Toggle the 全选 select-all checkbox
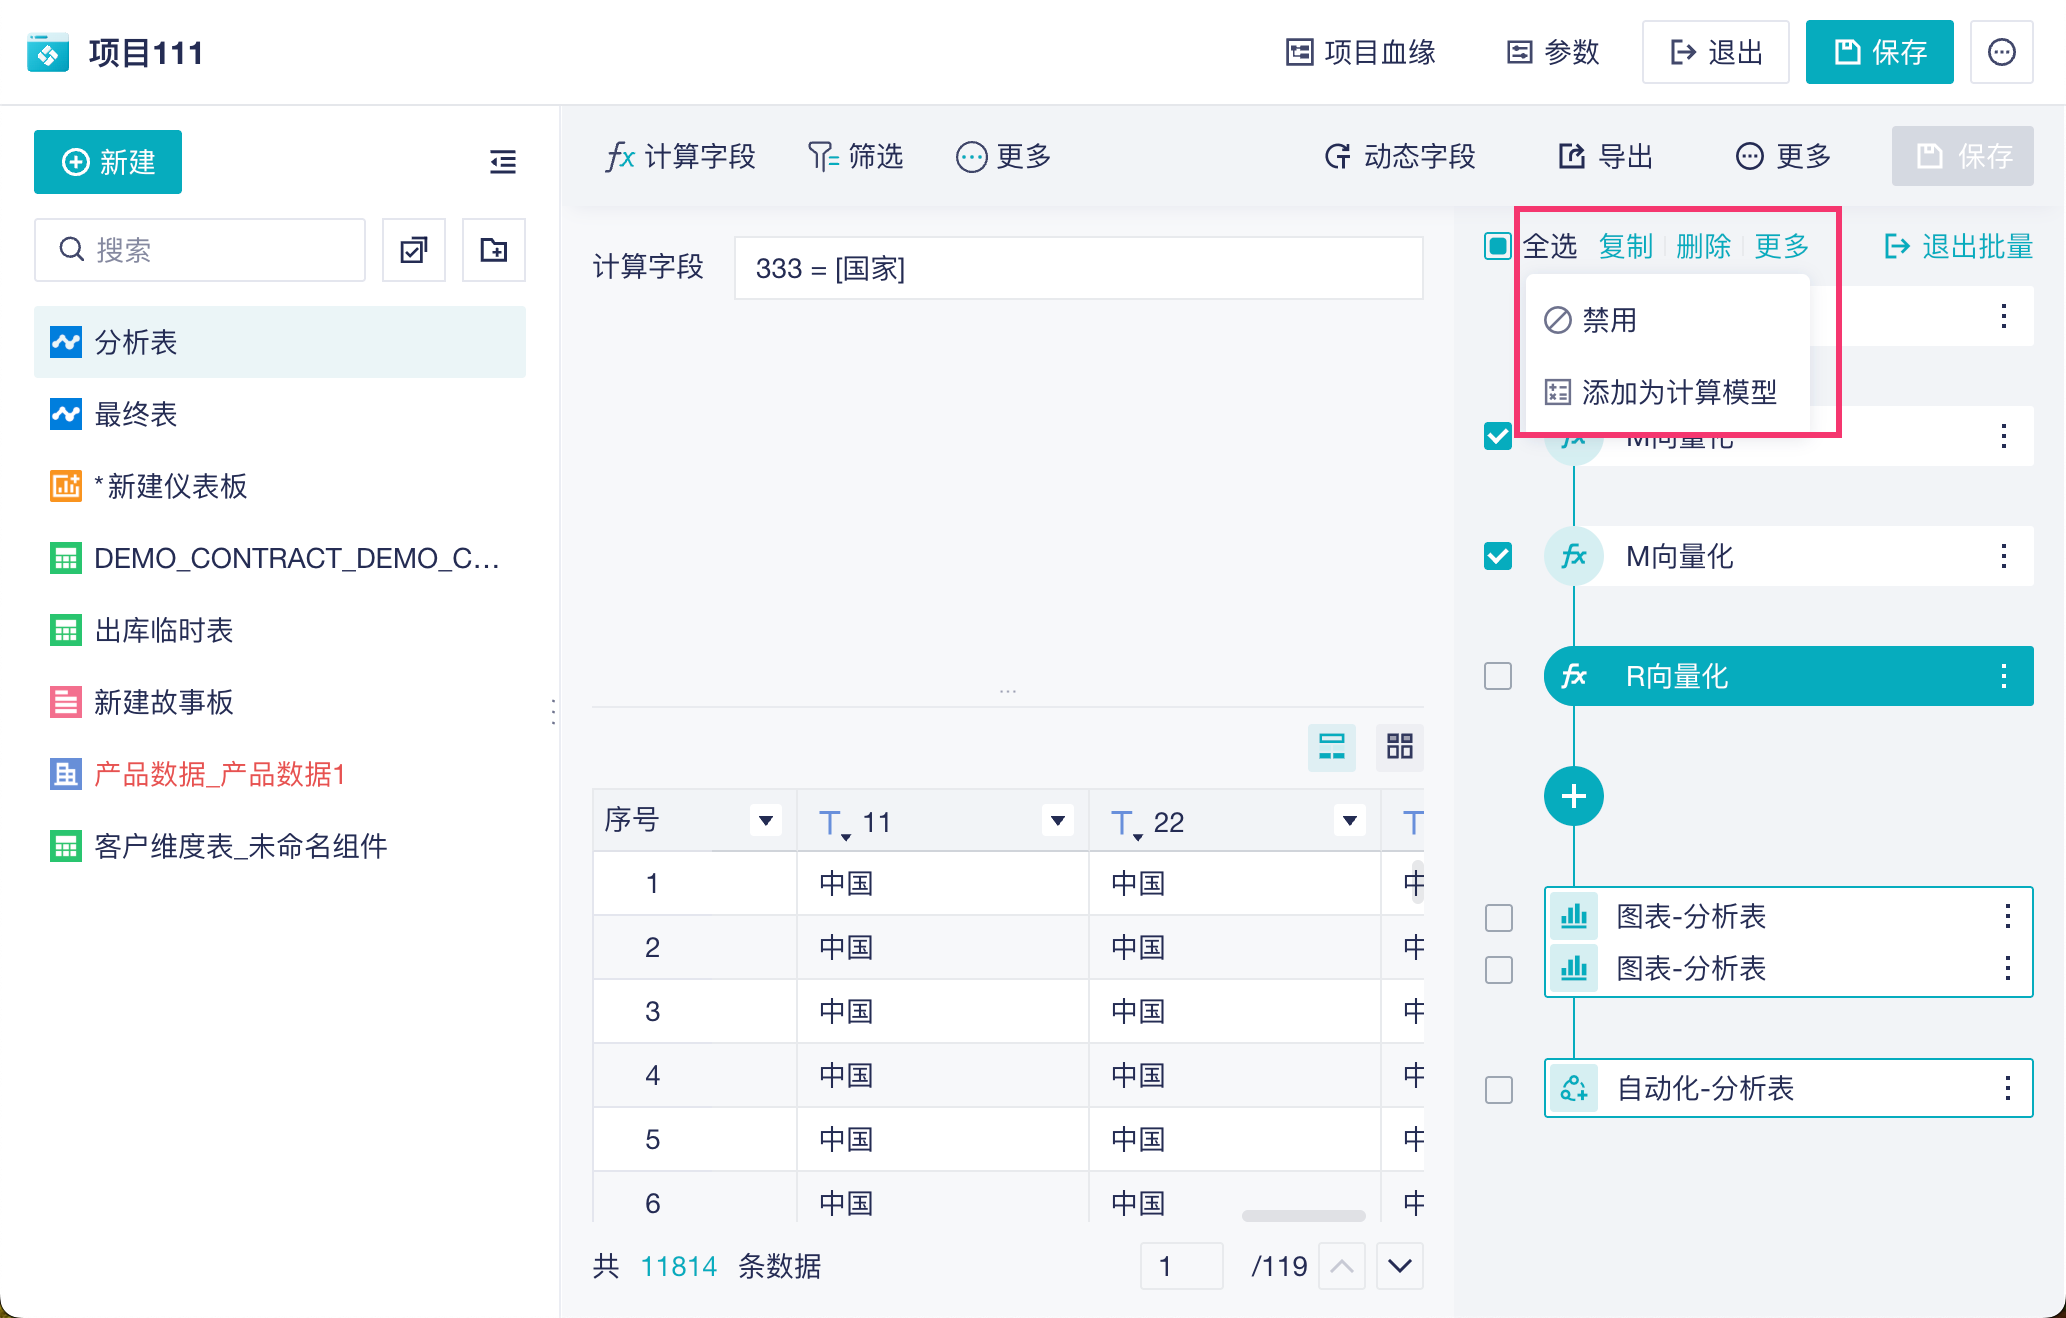 [1497, 246]
